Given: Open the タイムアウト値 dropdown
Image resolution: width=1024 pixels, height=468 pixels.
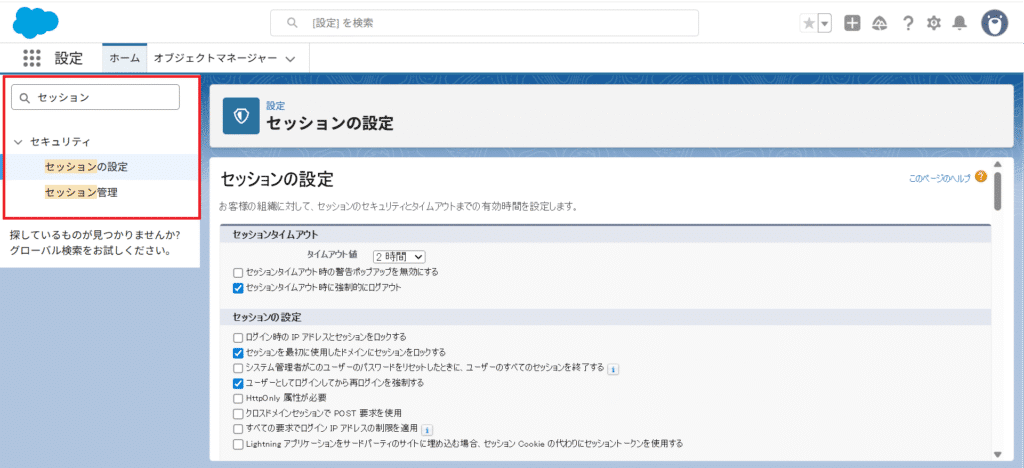Looking at the screenshot, I should click(399, 257).
